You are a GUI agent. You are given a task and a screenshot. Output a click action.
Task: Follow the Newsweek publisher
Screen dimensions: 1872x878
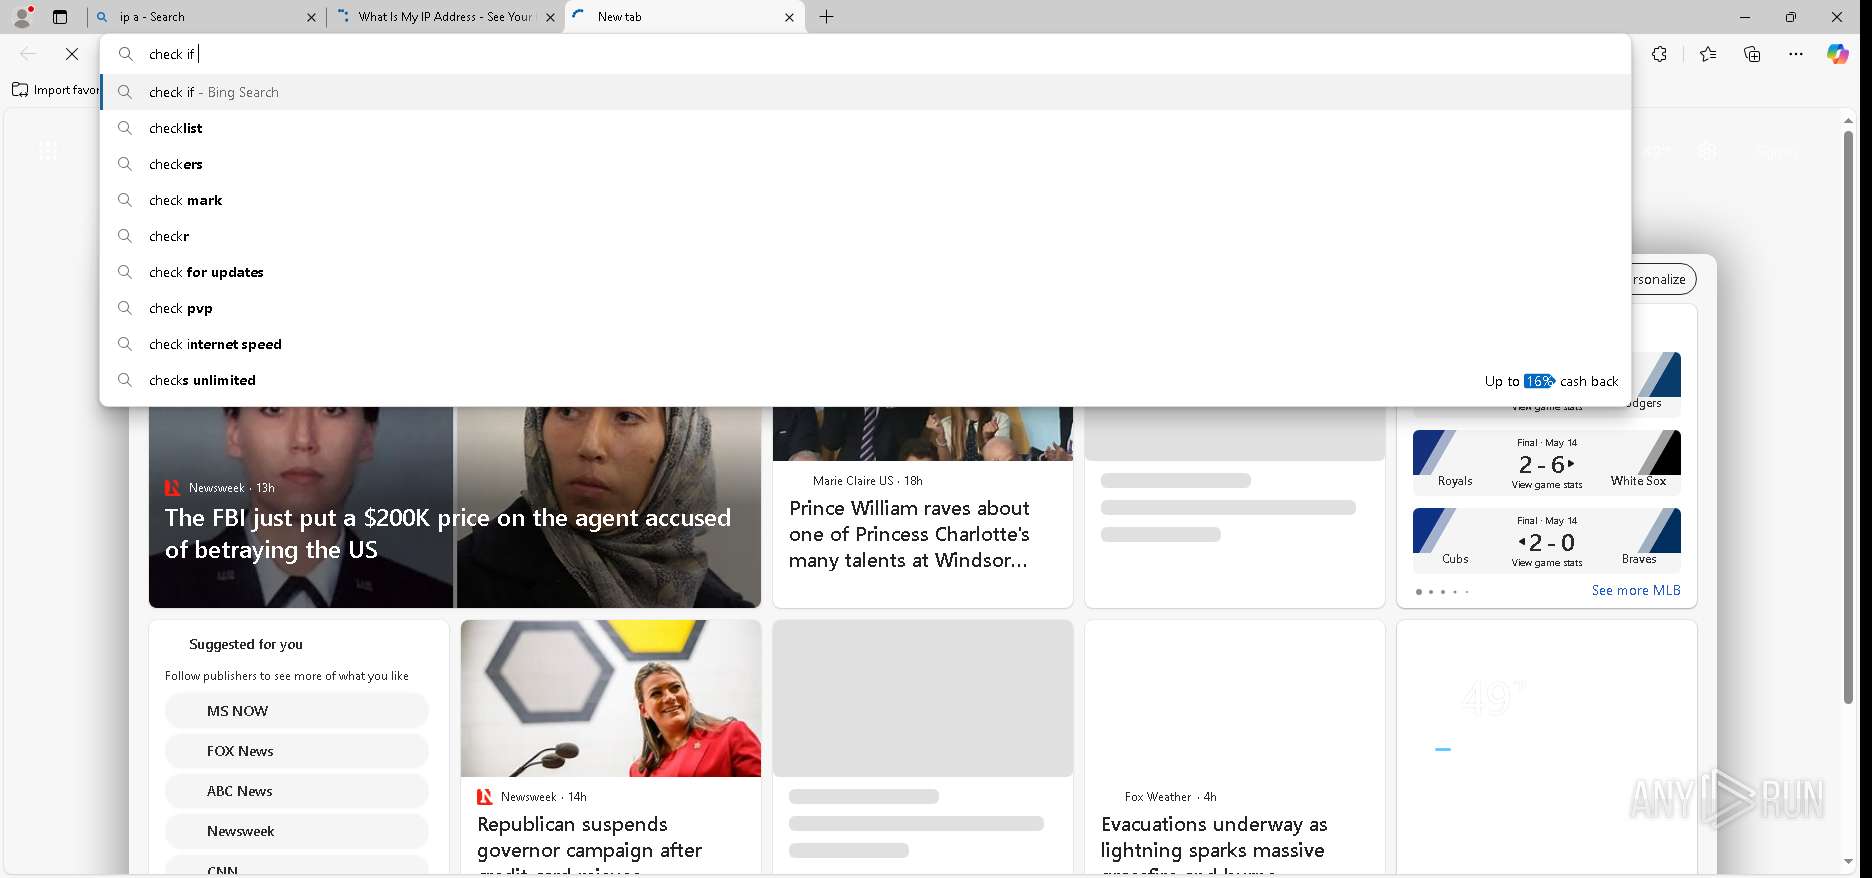click(296, 831)
